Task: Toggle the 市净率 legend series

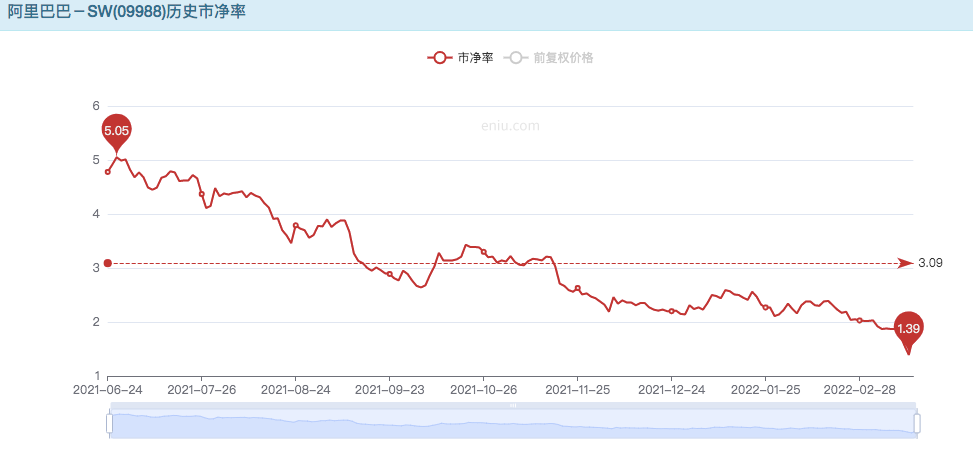Action: click(x=460, y=58)
